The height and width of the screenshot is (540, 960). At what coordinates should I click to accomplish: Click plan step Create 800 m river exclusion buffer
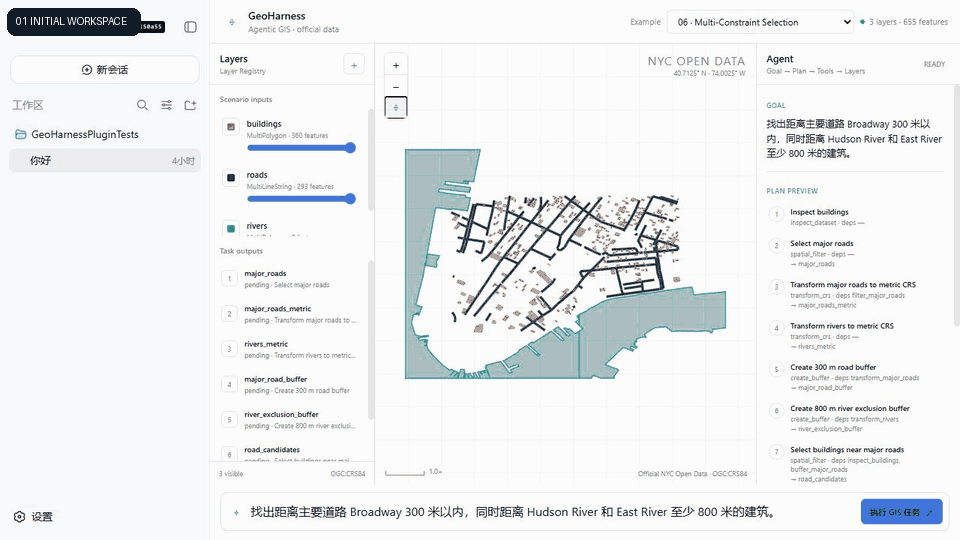coord(854,418)
